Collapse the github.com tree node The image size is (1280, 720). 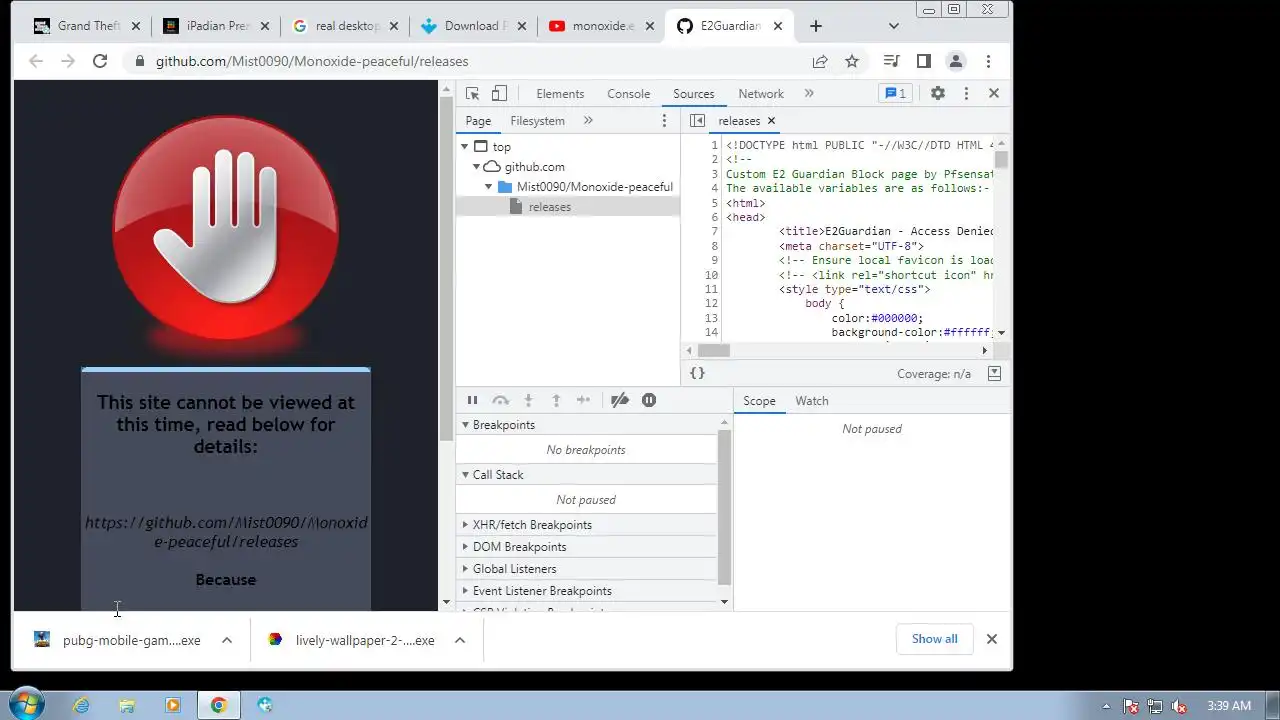[x=478, y=167]
